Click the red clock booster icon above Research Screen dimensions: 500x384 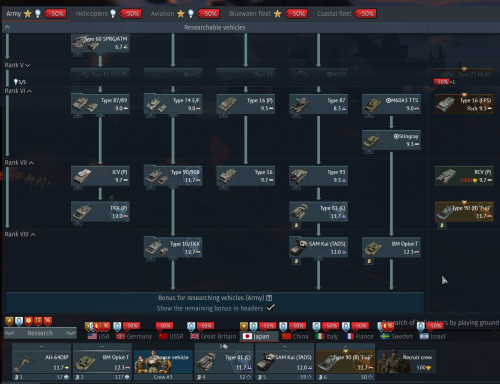pyautogui.click(x=29, y=321)
